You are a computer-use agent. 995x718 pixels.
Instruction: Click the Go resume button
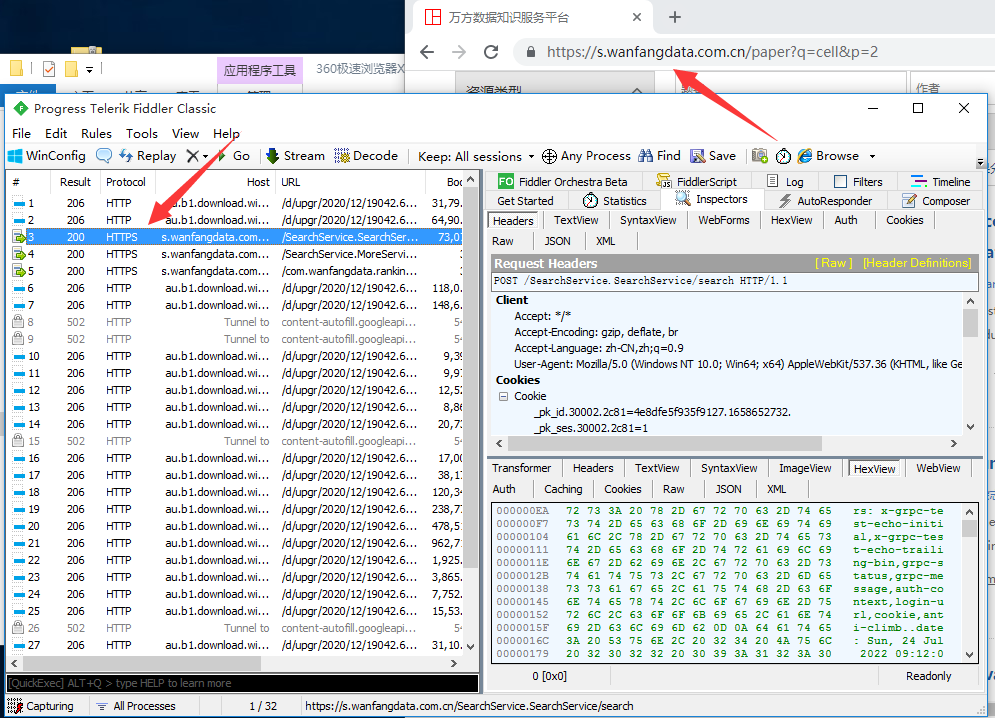234,156
